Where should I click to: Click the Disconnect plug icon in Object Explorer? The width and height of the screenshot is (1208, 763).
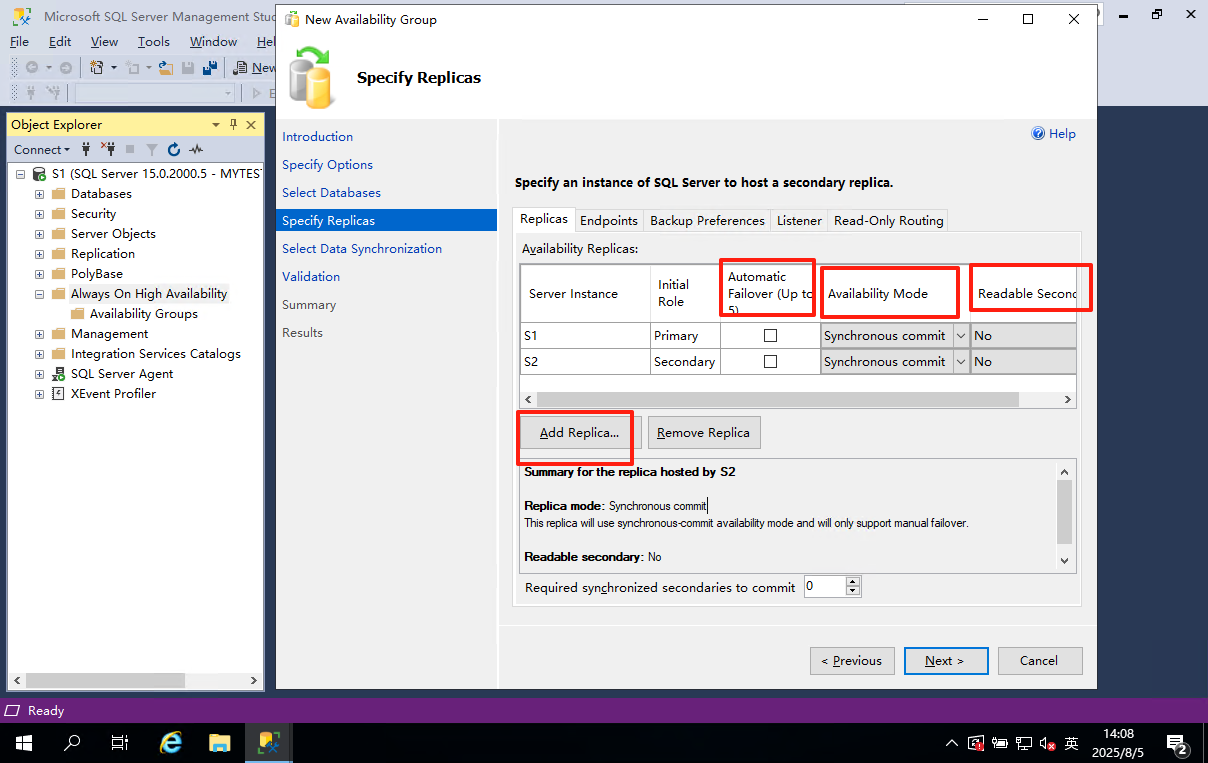pos(108,149)
